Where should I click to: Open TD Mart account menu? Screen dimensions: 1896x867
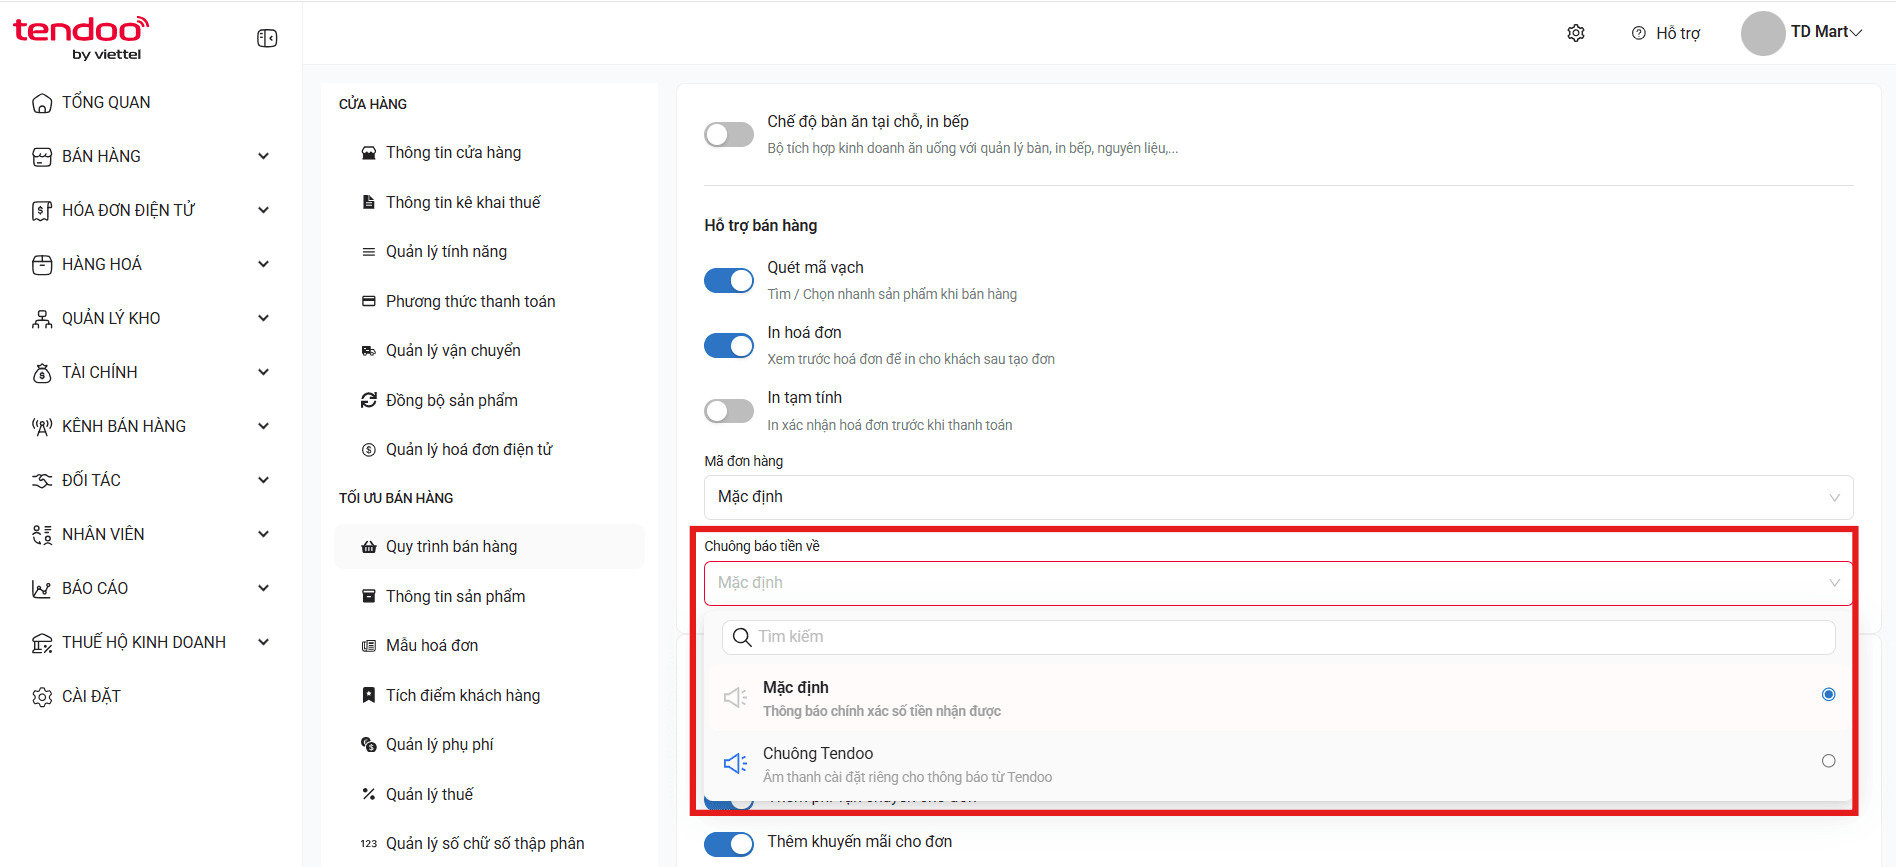1802,33
